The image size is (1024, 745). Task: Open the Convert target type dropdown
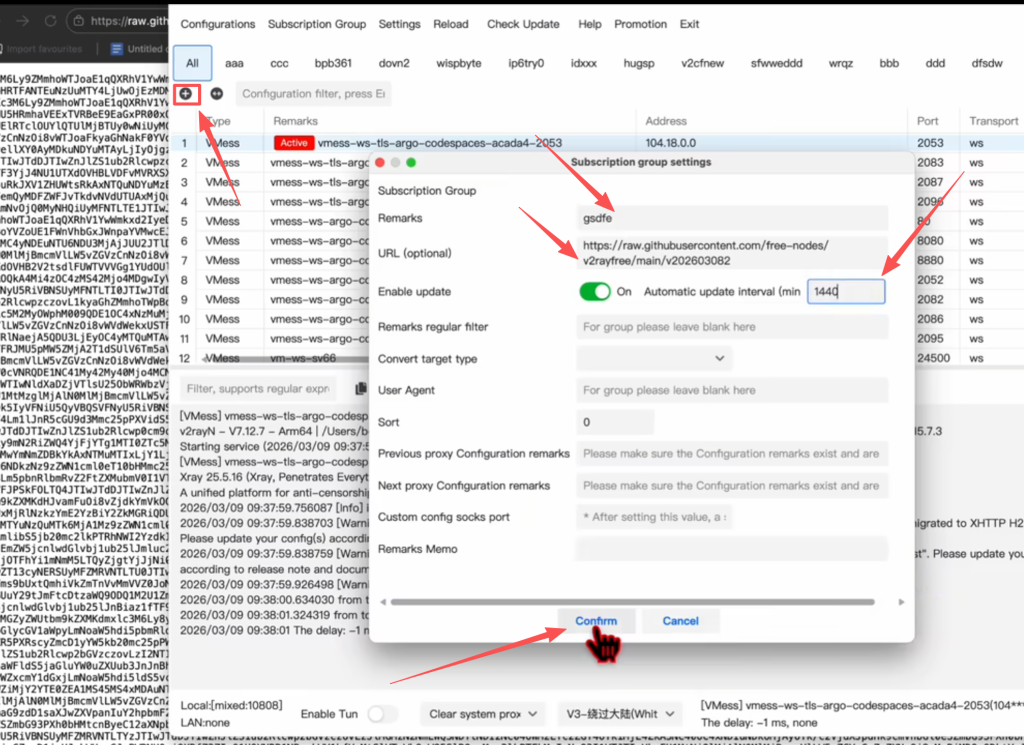[x=654, y=359]
